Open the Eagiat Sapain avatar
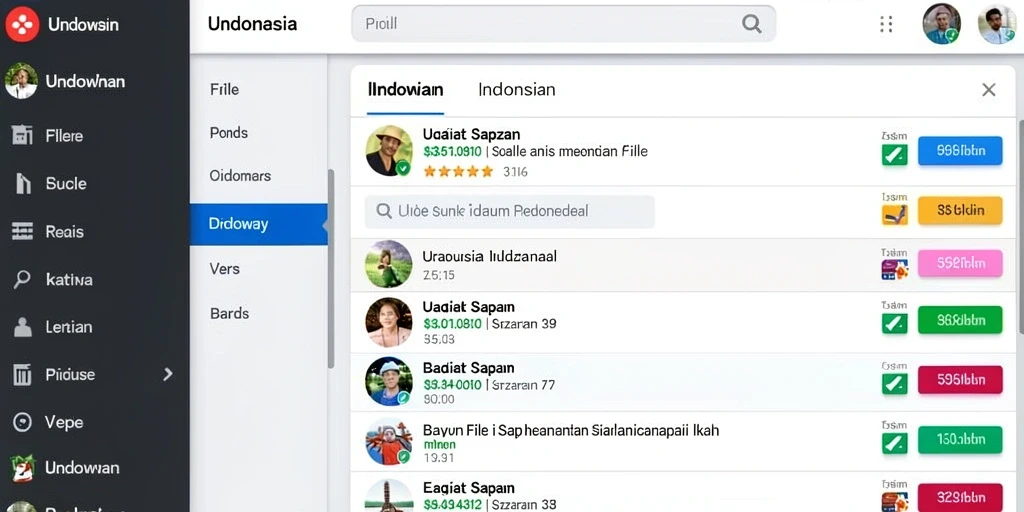Image resolution: width=1024 pixels, height=512 pixels. point(389,496)
